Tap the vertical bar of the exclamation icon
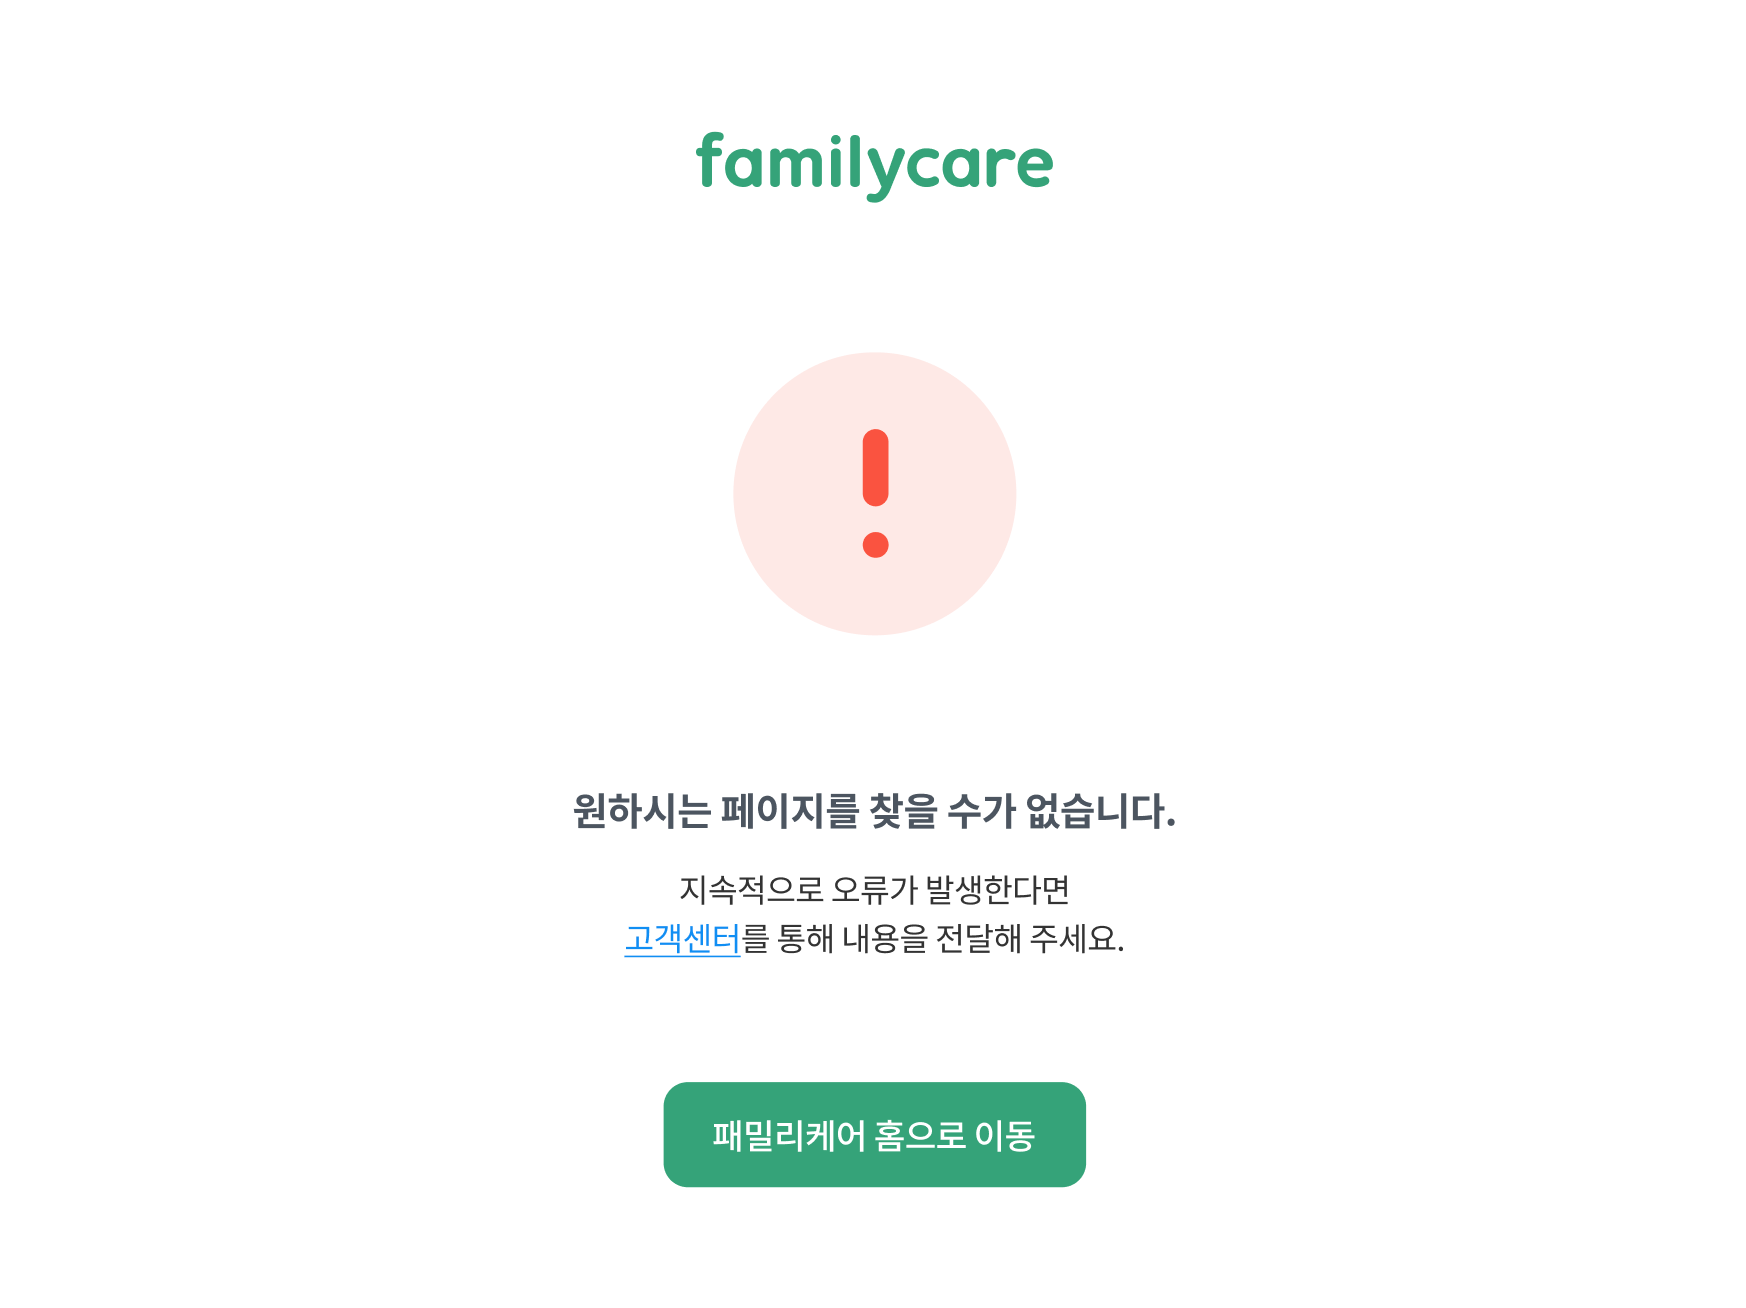This screenshot has width=1746, height=1308. coord(875,467)
